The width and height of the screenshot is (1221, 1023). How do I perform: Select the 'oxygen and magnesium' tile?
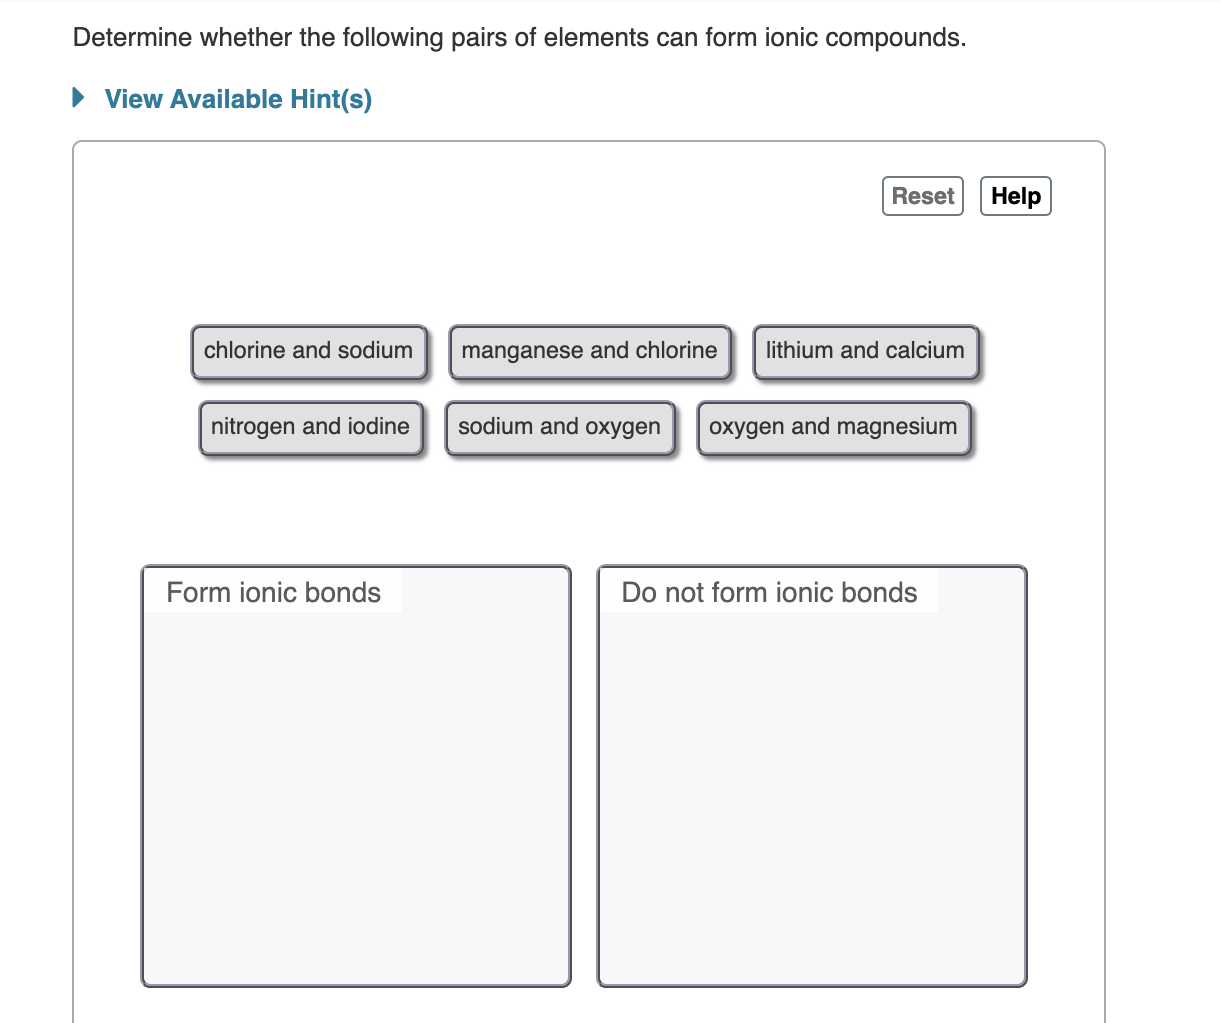[x=833, y=427]
